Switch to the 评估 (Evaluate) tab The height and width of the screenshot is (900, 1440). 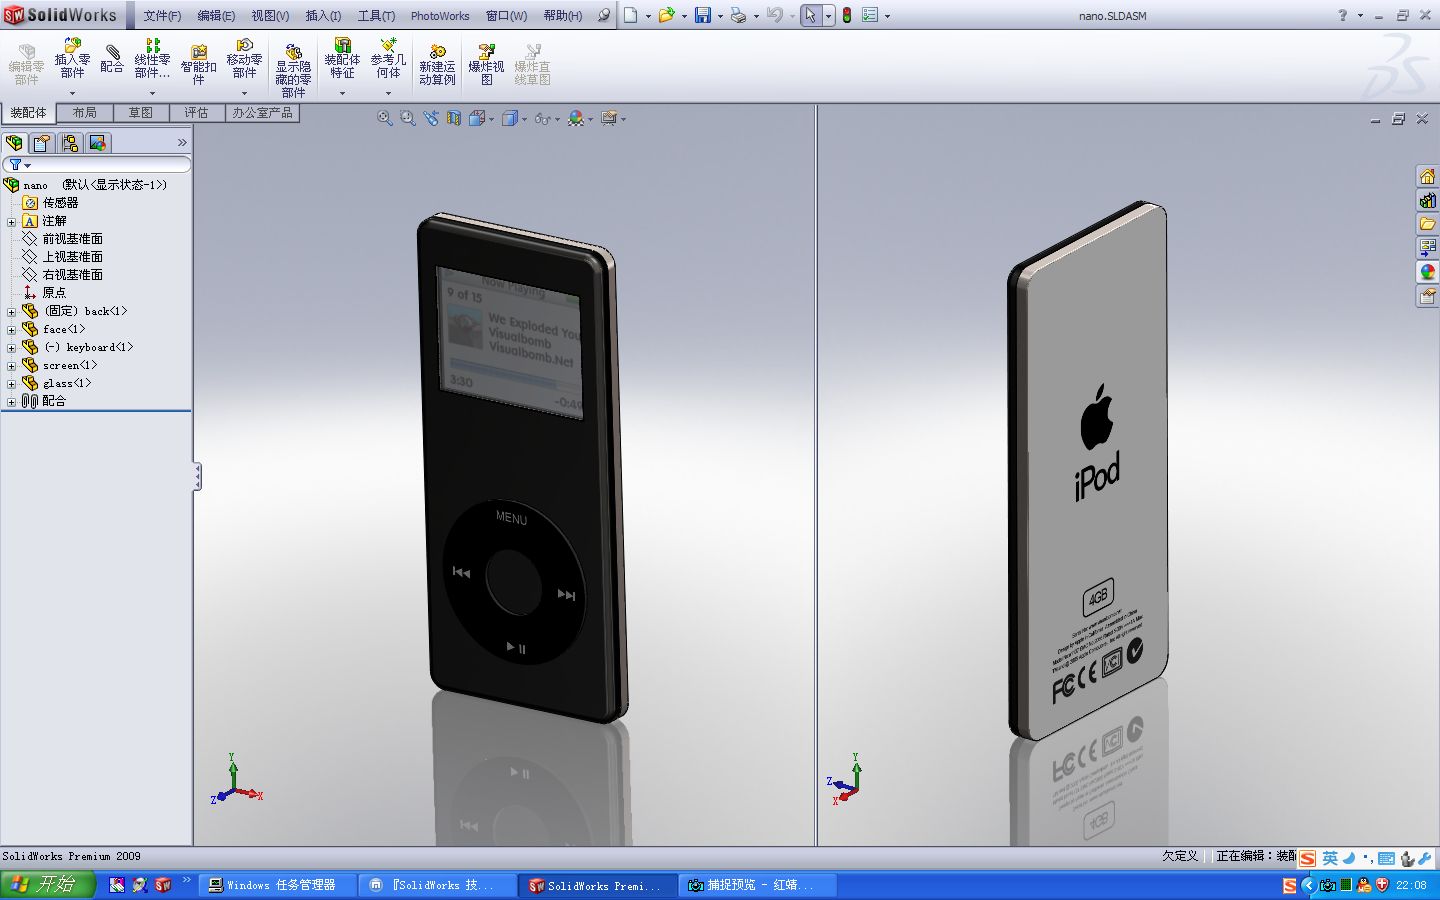pos(197,113)
